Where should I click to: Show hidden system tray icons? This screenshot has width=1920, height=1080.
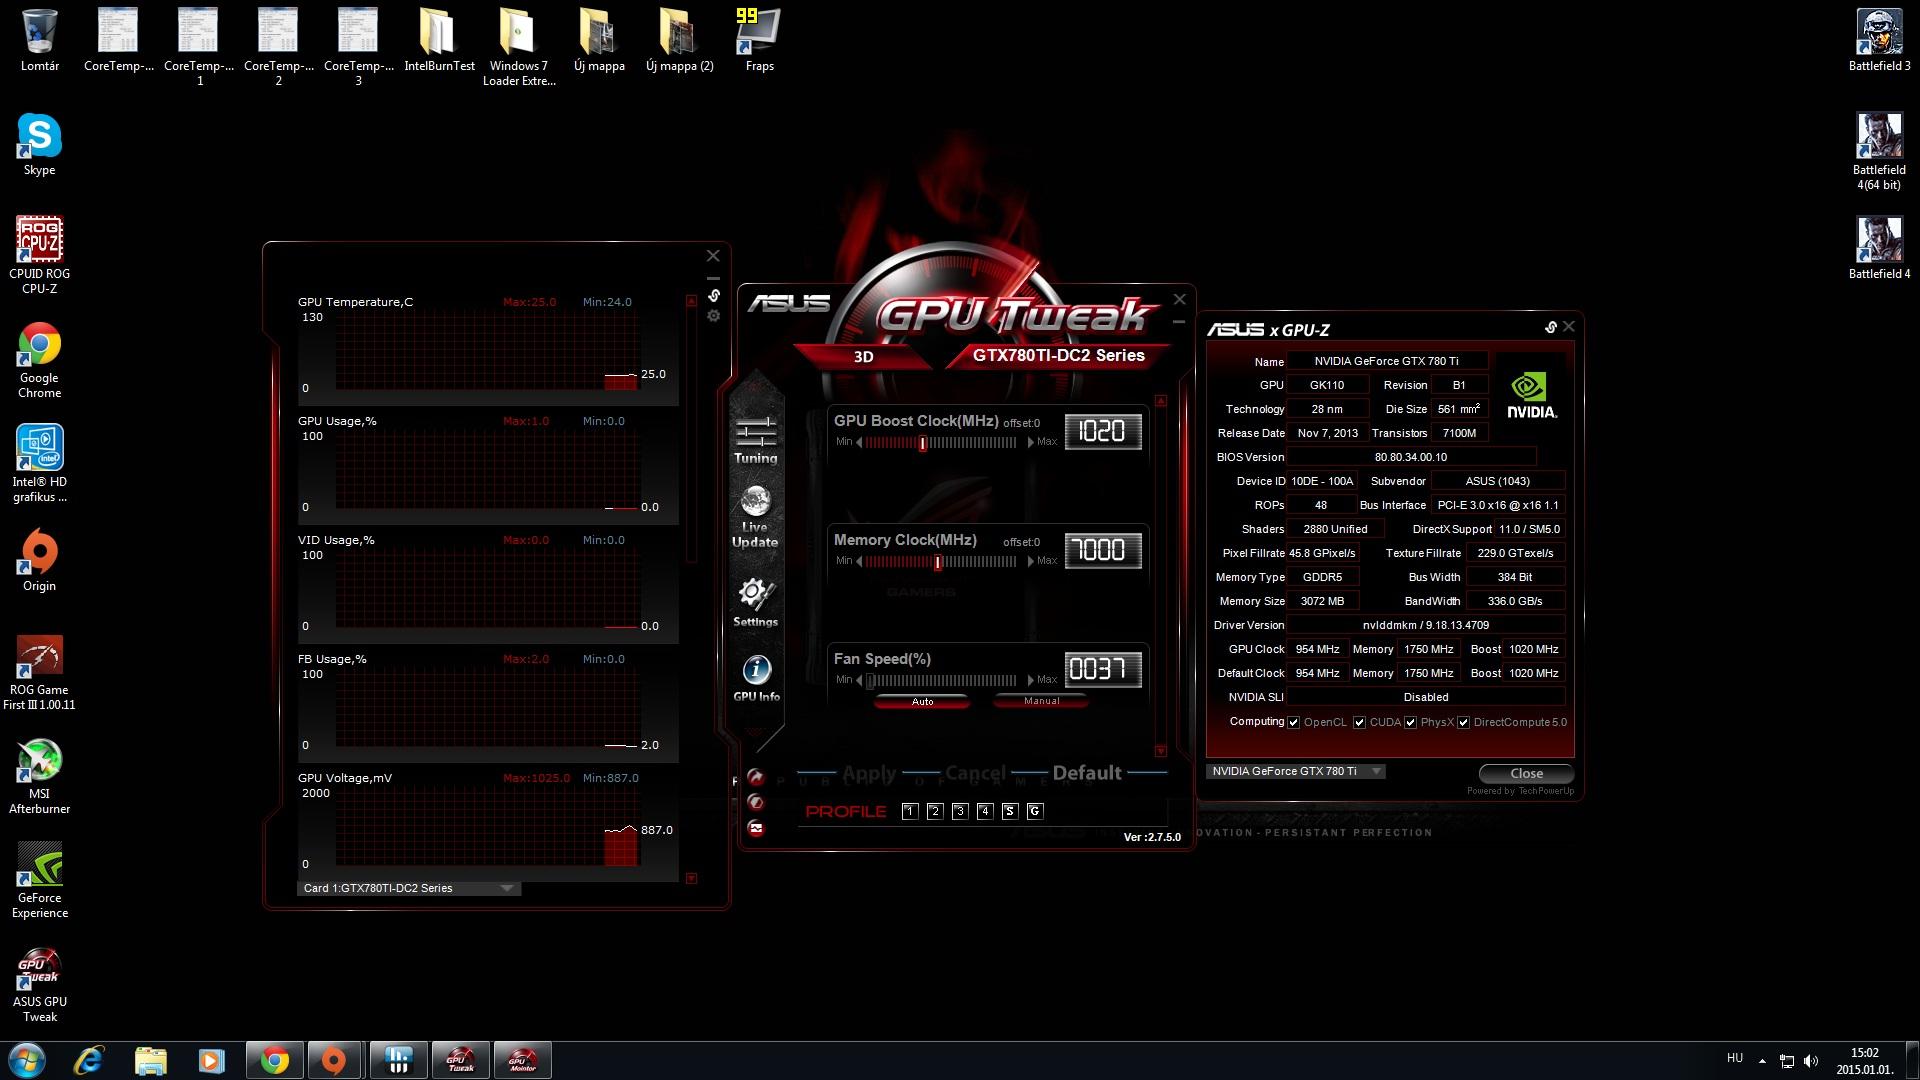click(x=1762, y=1060)
